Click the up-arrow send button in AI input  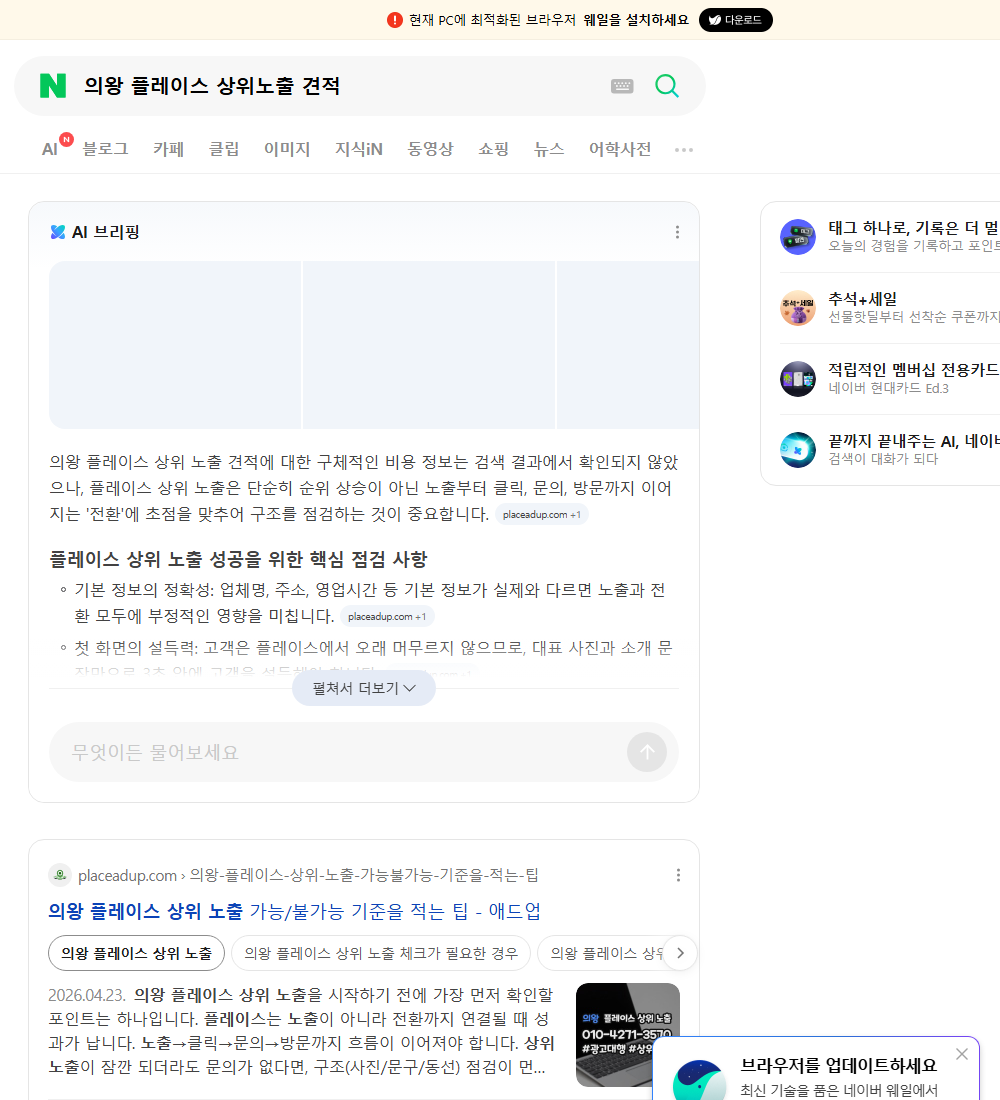point(647,752)
